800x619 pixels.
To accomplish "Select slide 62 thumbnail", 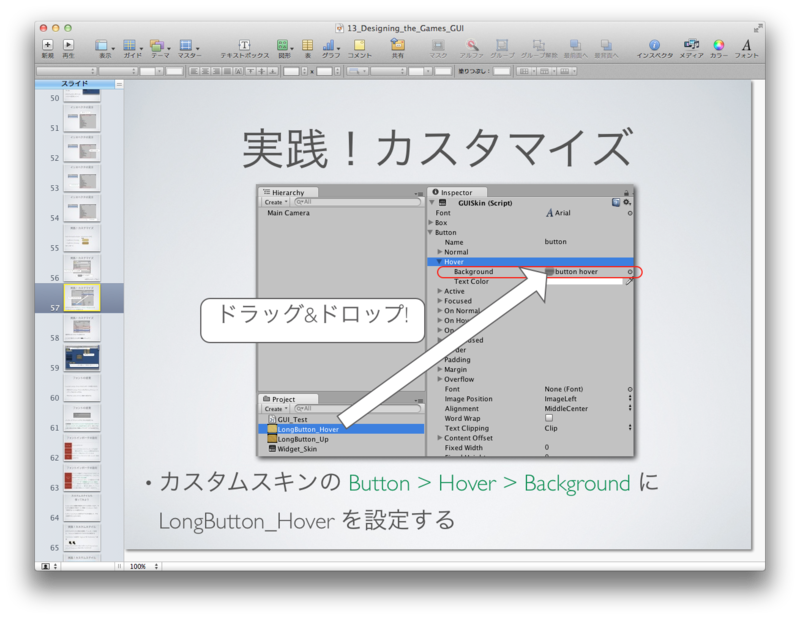I will coord(82,448).
